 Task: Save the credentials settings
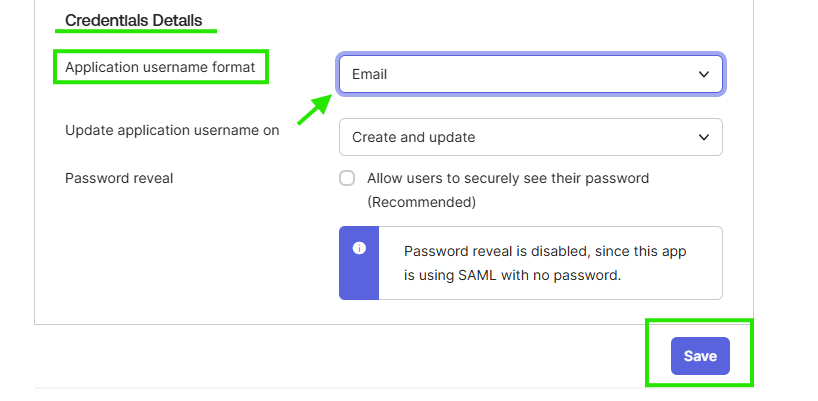(x=700, y=356)
